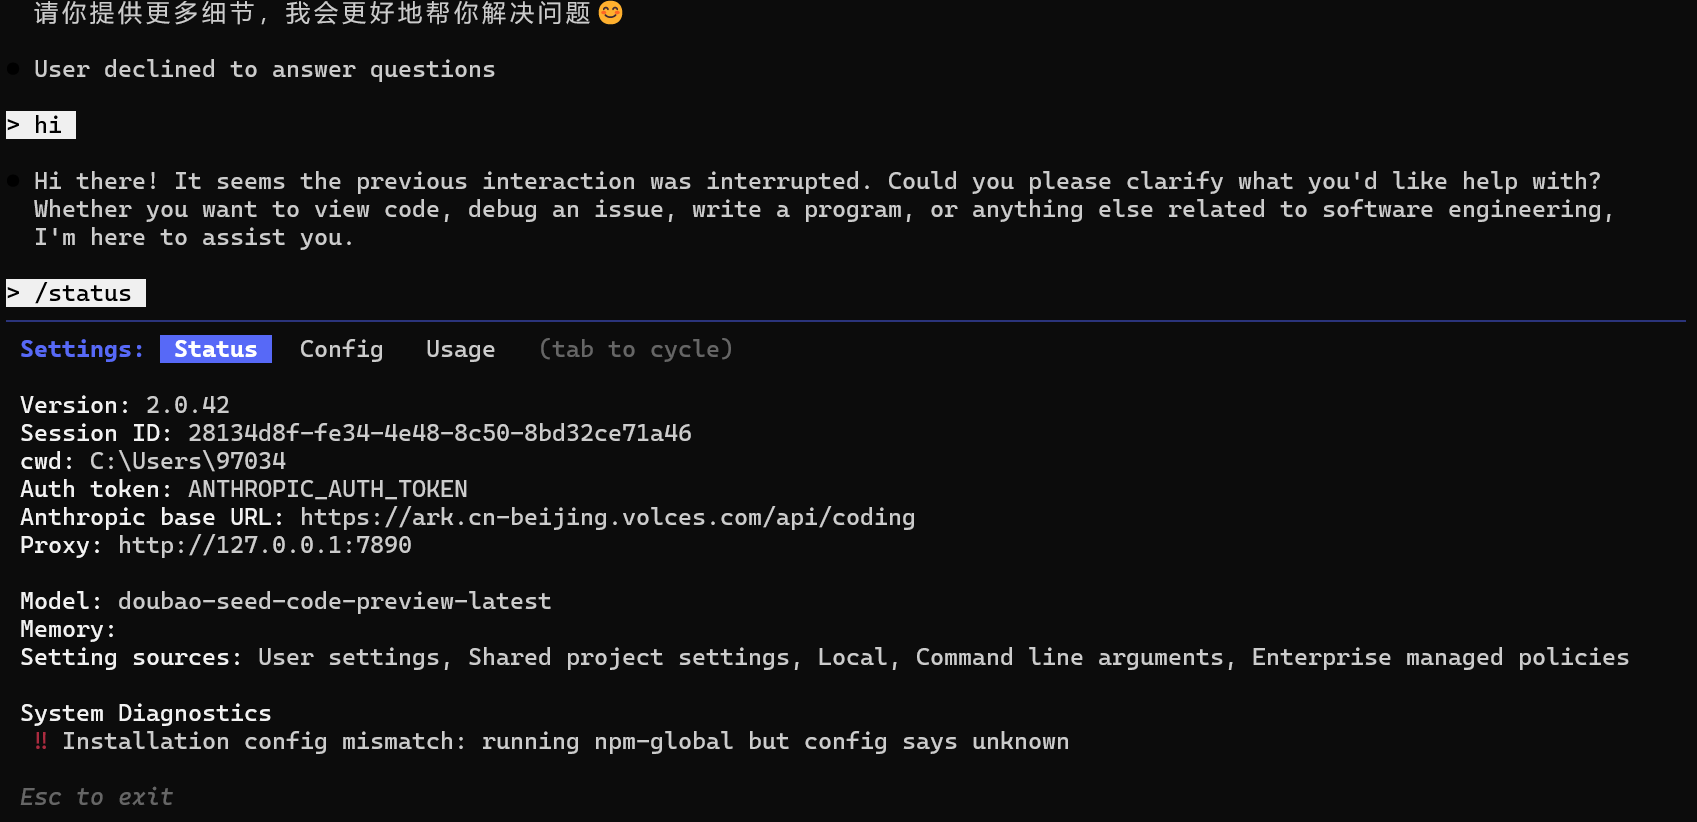Switch to the Config tab
The image size is (1697, 822).
[341, 349]
